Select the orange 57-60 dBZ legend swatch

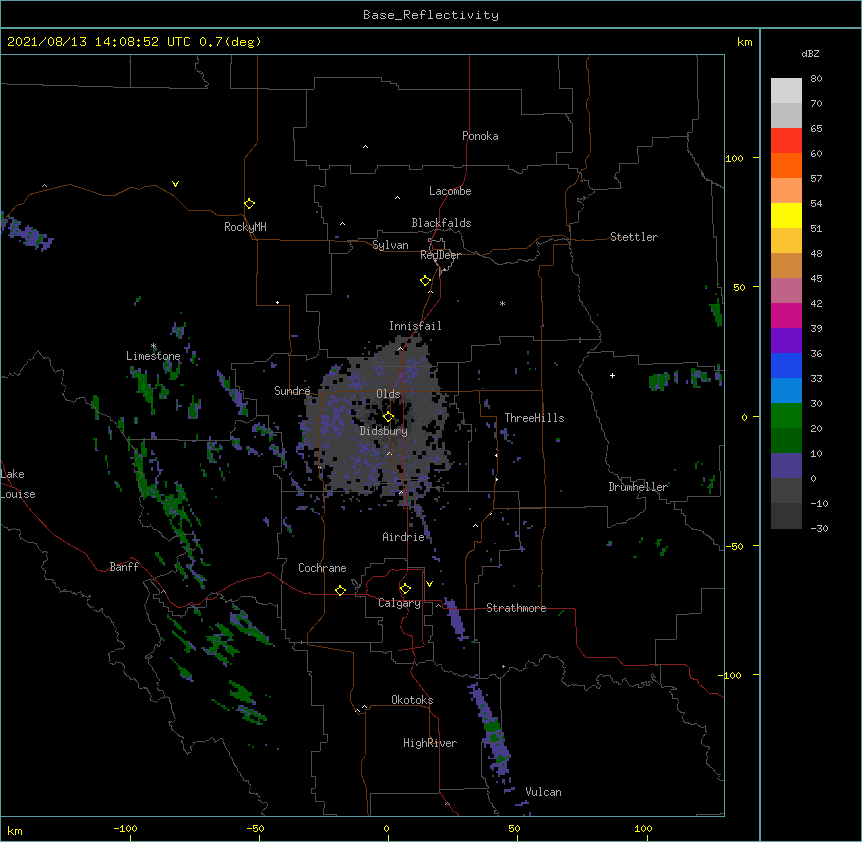click(x=786, y=165)
